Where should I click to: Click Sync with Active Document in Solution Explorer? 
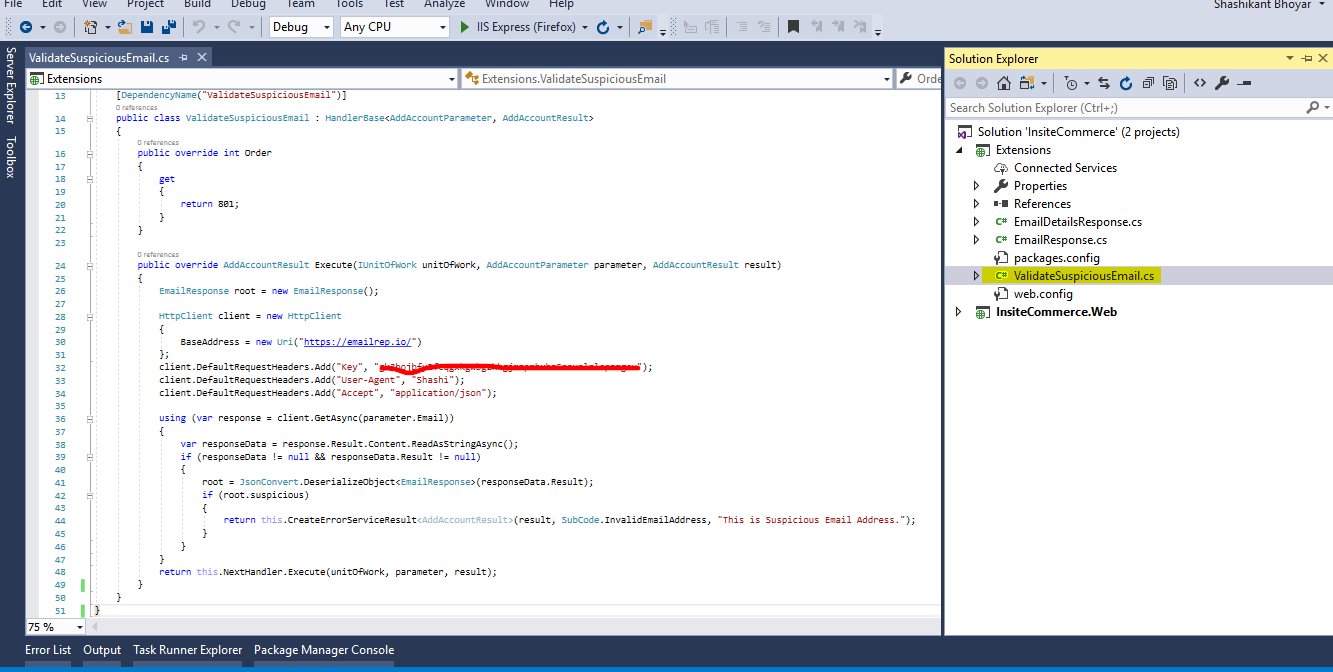click(x=1105, y=83)
